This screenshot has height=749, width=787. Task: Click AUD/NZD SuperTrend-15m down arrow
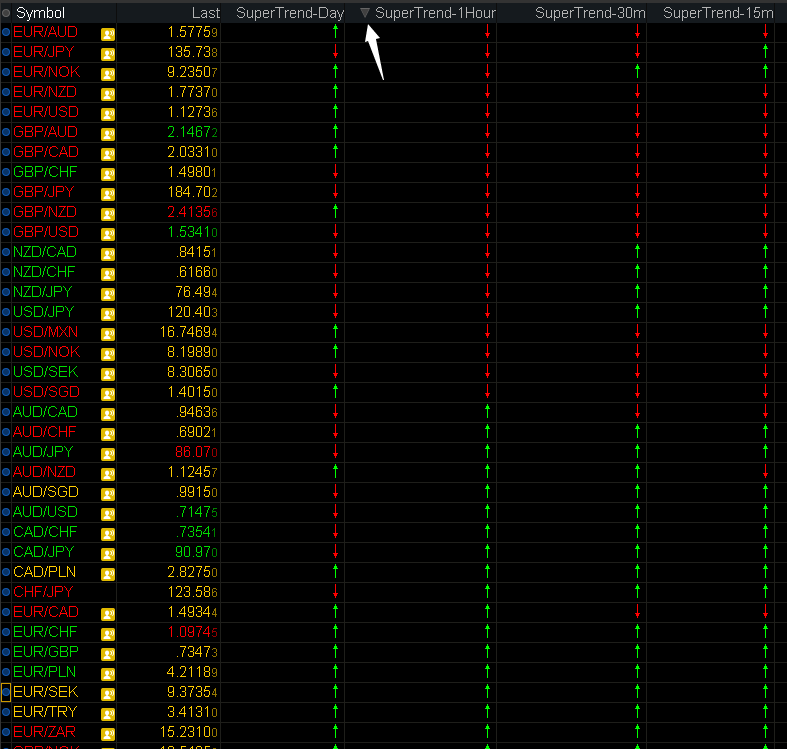765,472
